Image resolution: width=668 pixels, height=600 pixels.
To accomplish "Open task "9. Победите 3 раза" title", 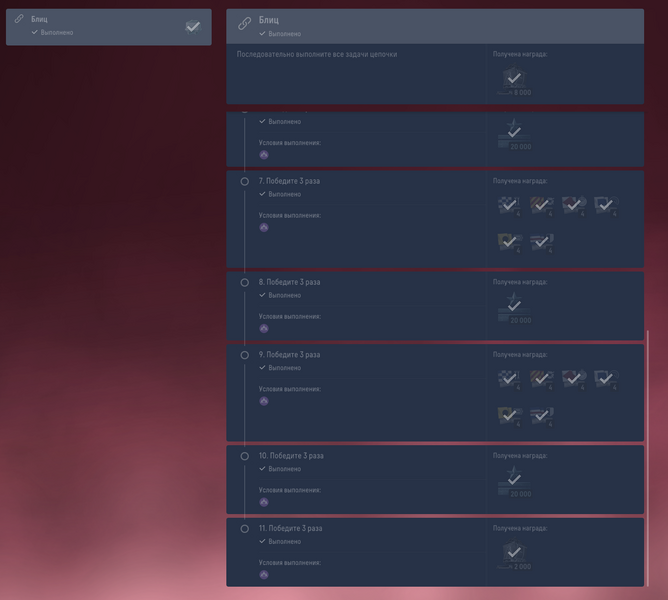I will pos(289,355).
